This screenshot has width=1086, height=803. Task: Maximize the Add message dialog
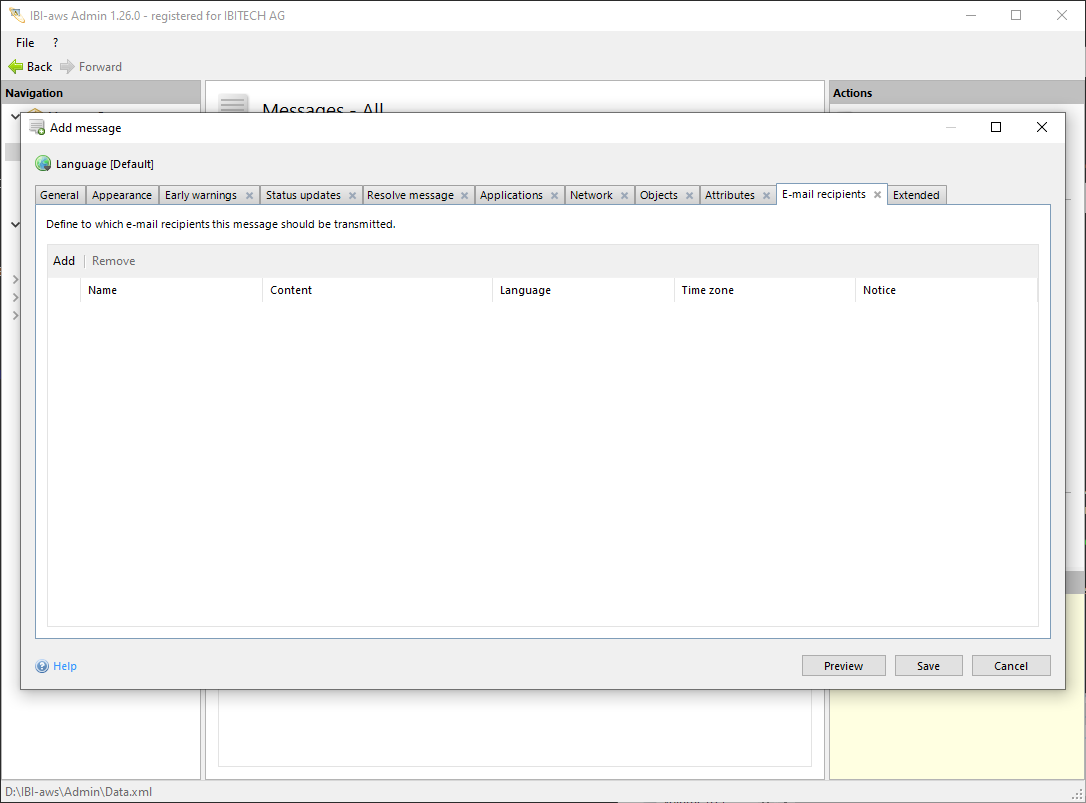click(996, 127)
